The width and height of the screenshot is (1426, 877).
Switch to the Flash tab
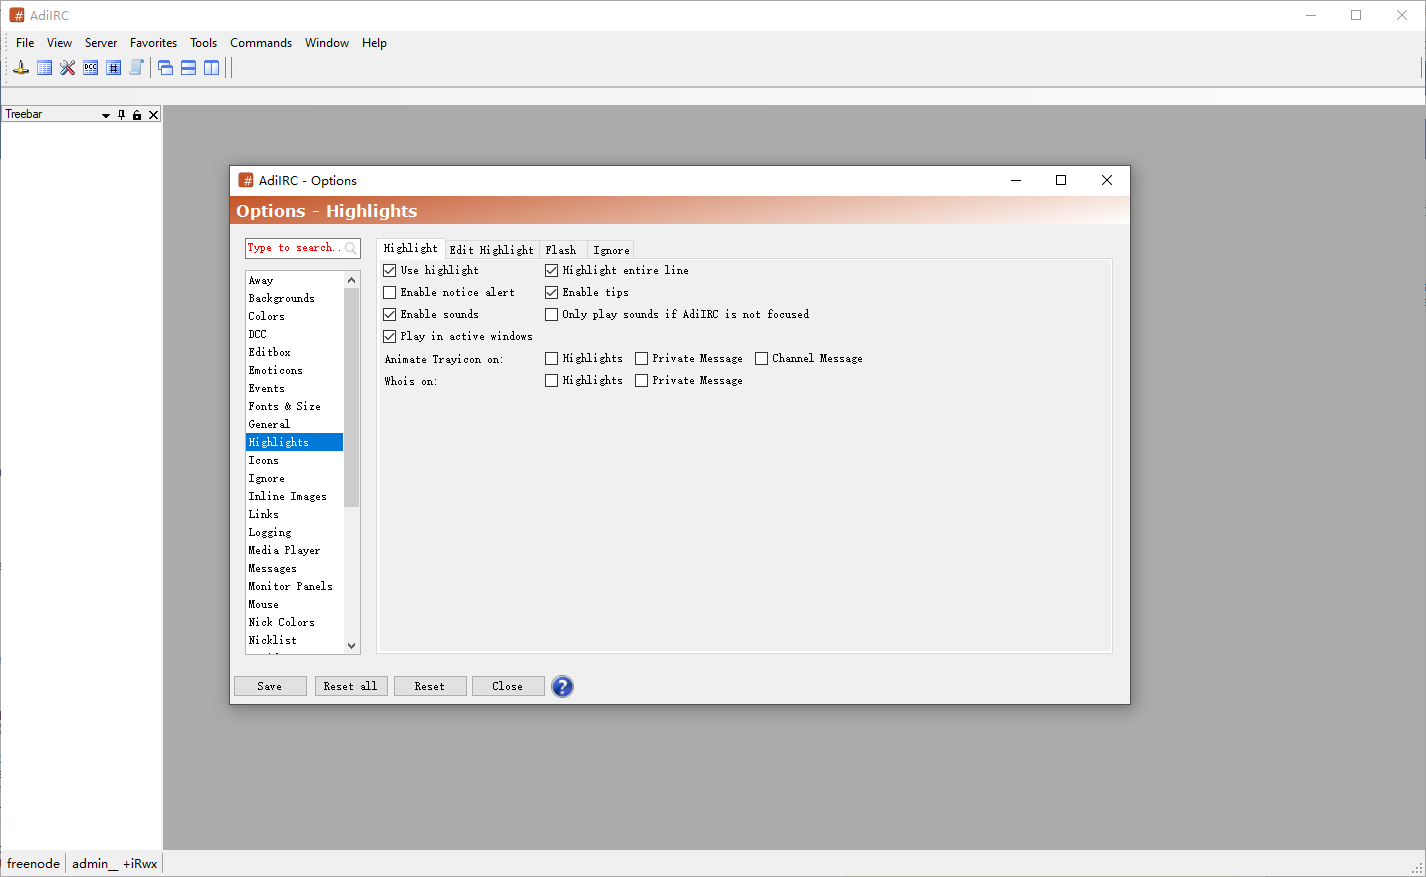tap(561, 250)
